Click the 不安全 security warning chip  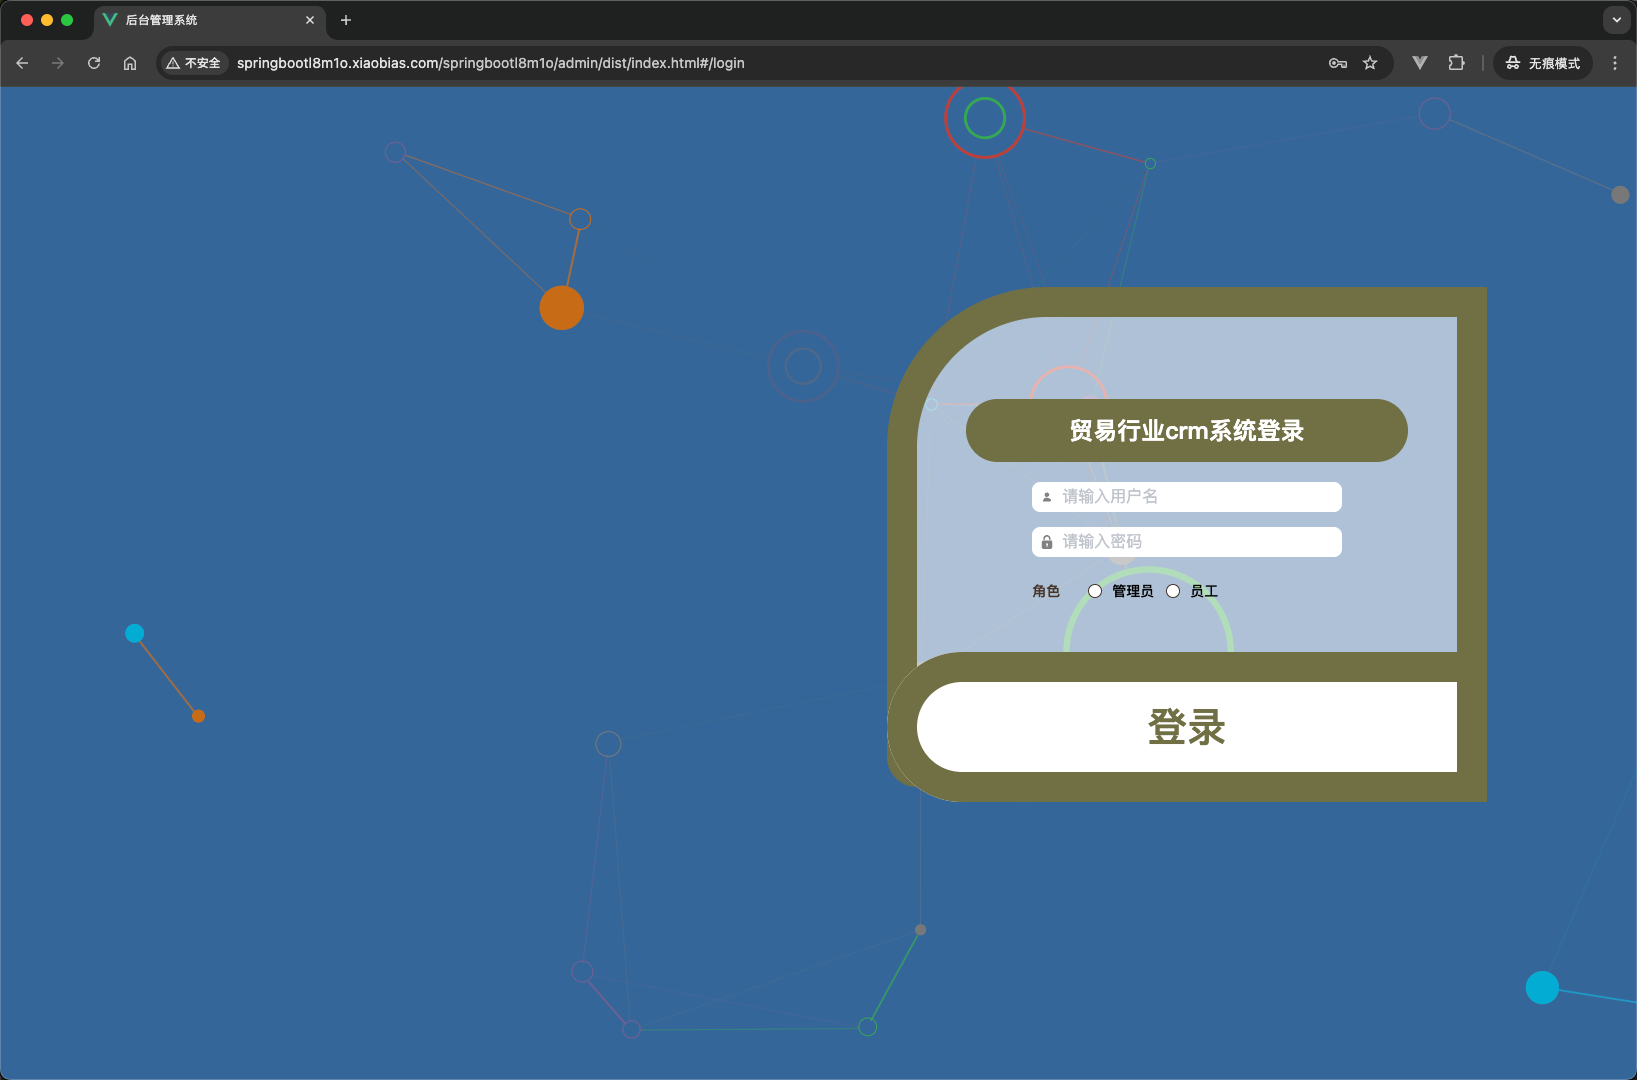click(x=194, y=63)
